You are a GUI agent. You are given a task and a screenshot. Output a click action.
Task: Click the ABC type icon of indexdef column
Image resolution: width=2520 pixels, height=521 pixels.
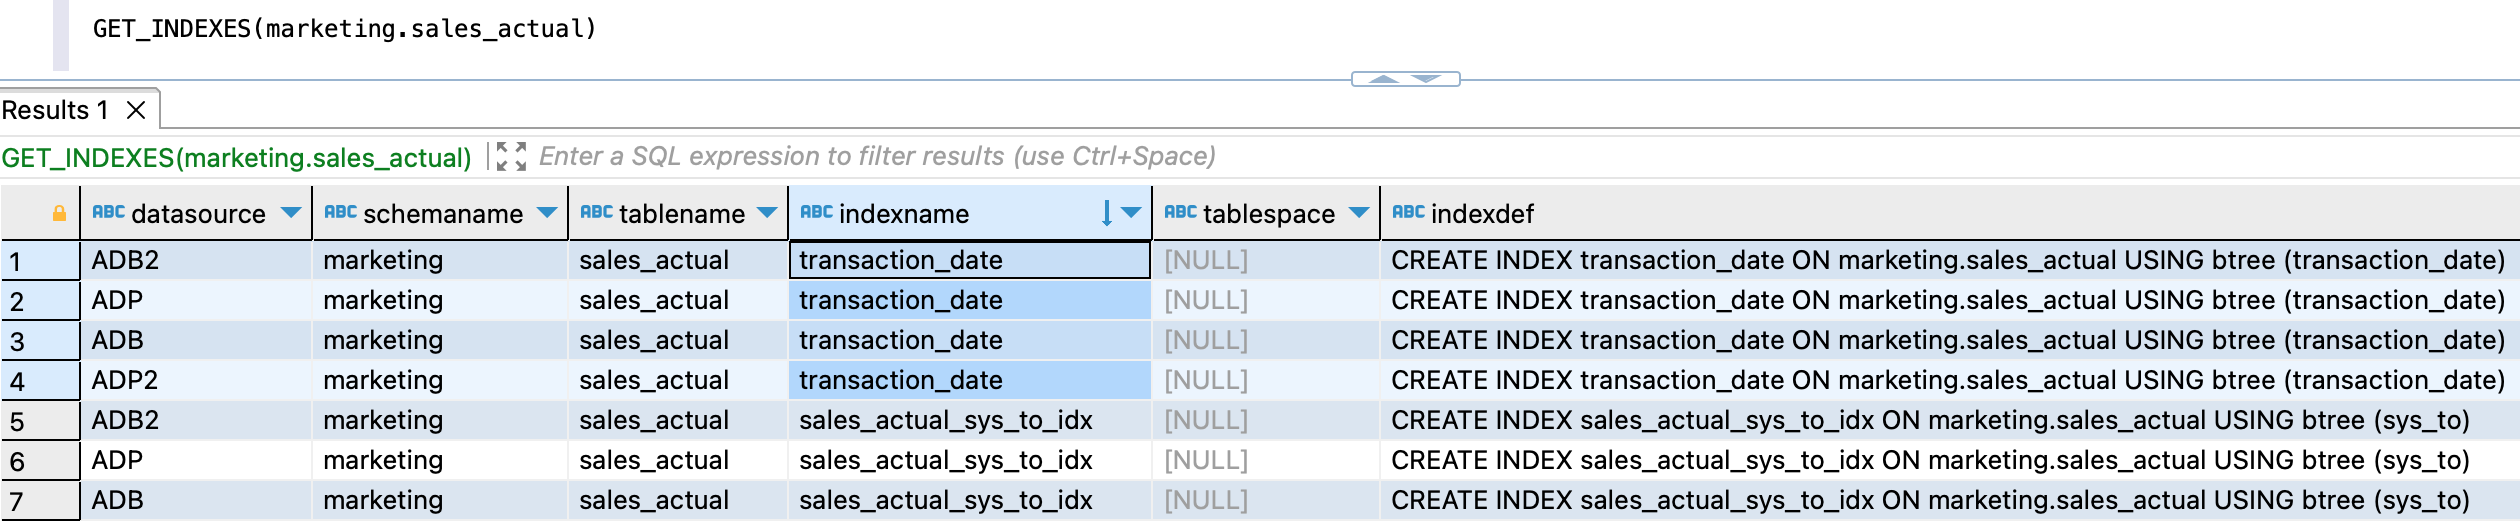point(1408,213)
